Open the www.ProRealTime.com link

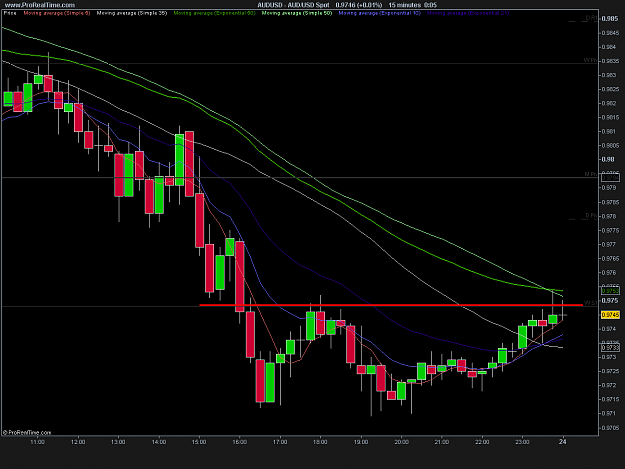click(x=40, y=5)
